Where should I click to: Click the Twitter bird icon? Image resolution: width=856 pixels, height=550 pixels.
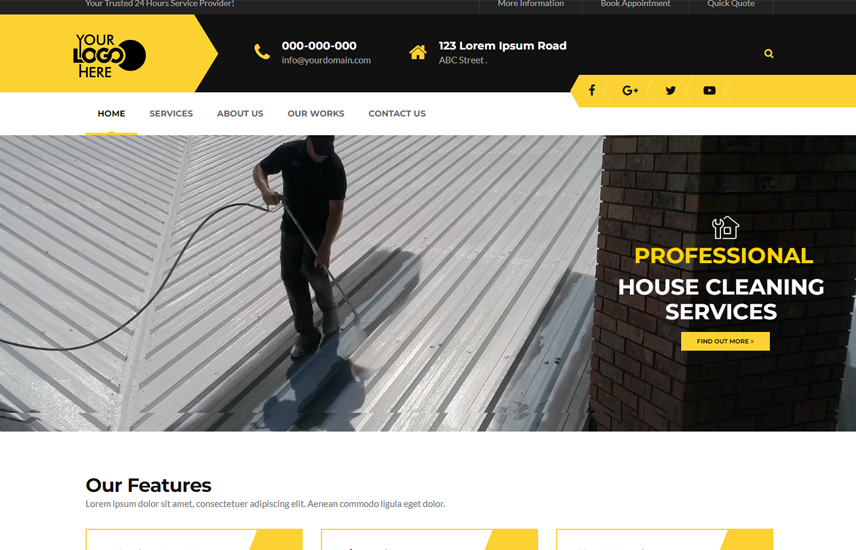tap(670, 91)
